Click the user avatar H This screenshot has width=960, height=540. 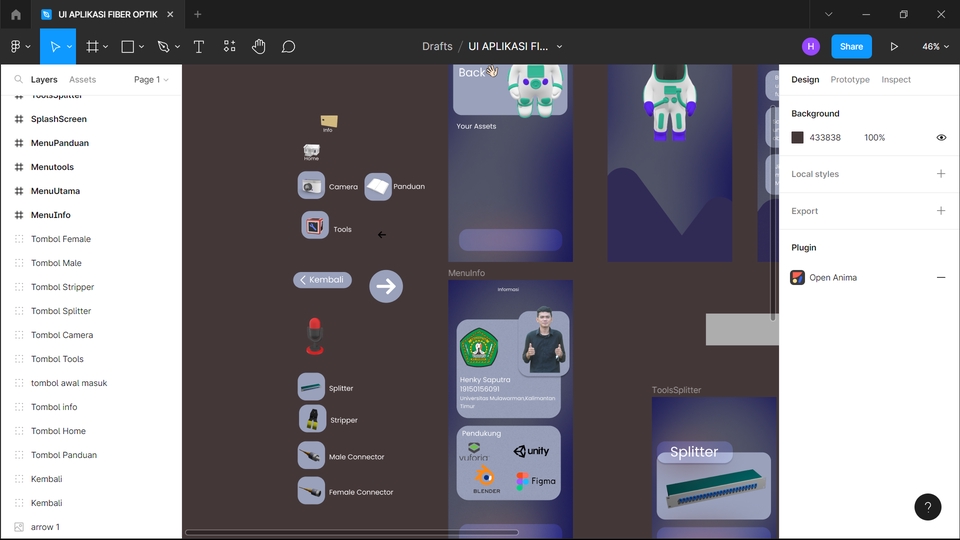point(811,47)
